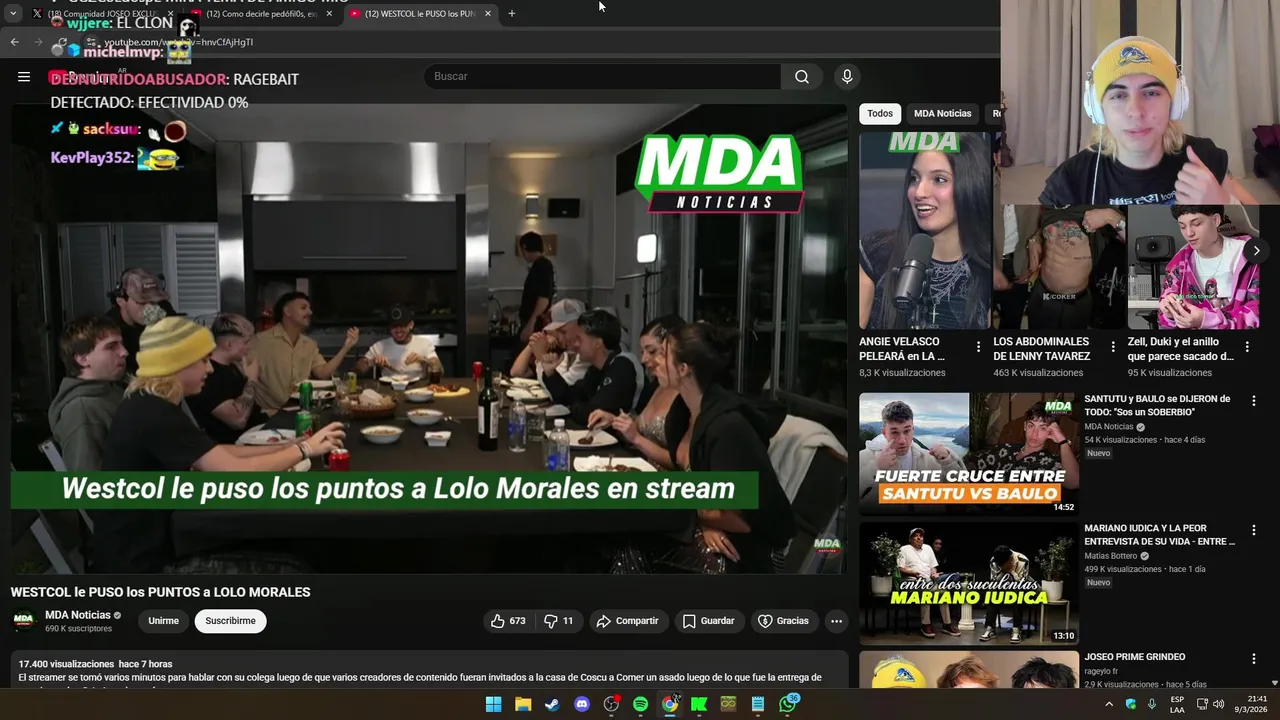Open ANGIE VELASCO PELEARÁ thumbnail
The image size is (1280, 720).
coord(925,231)
